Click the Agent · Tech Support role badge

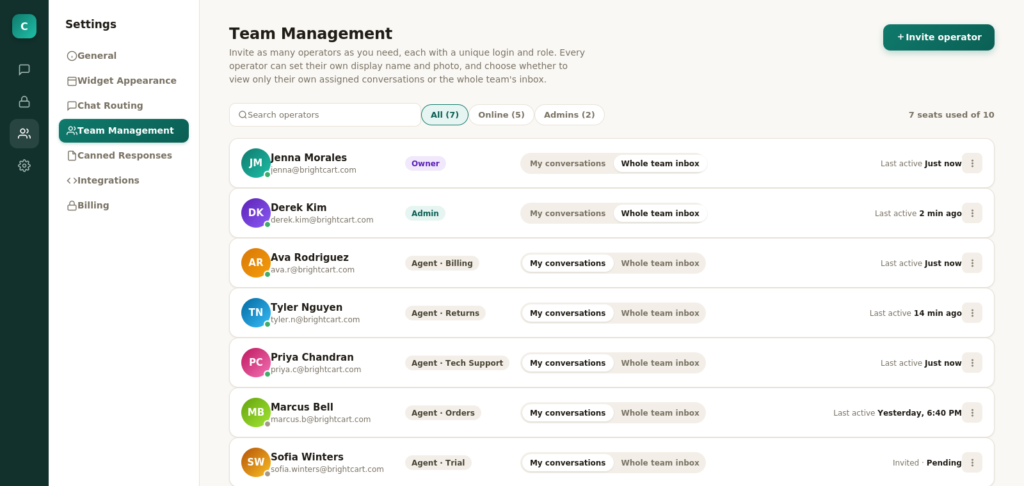[x=457, y=363]
